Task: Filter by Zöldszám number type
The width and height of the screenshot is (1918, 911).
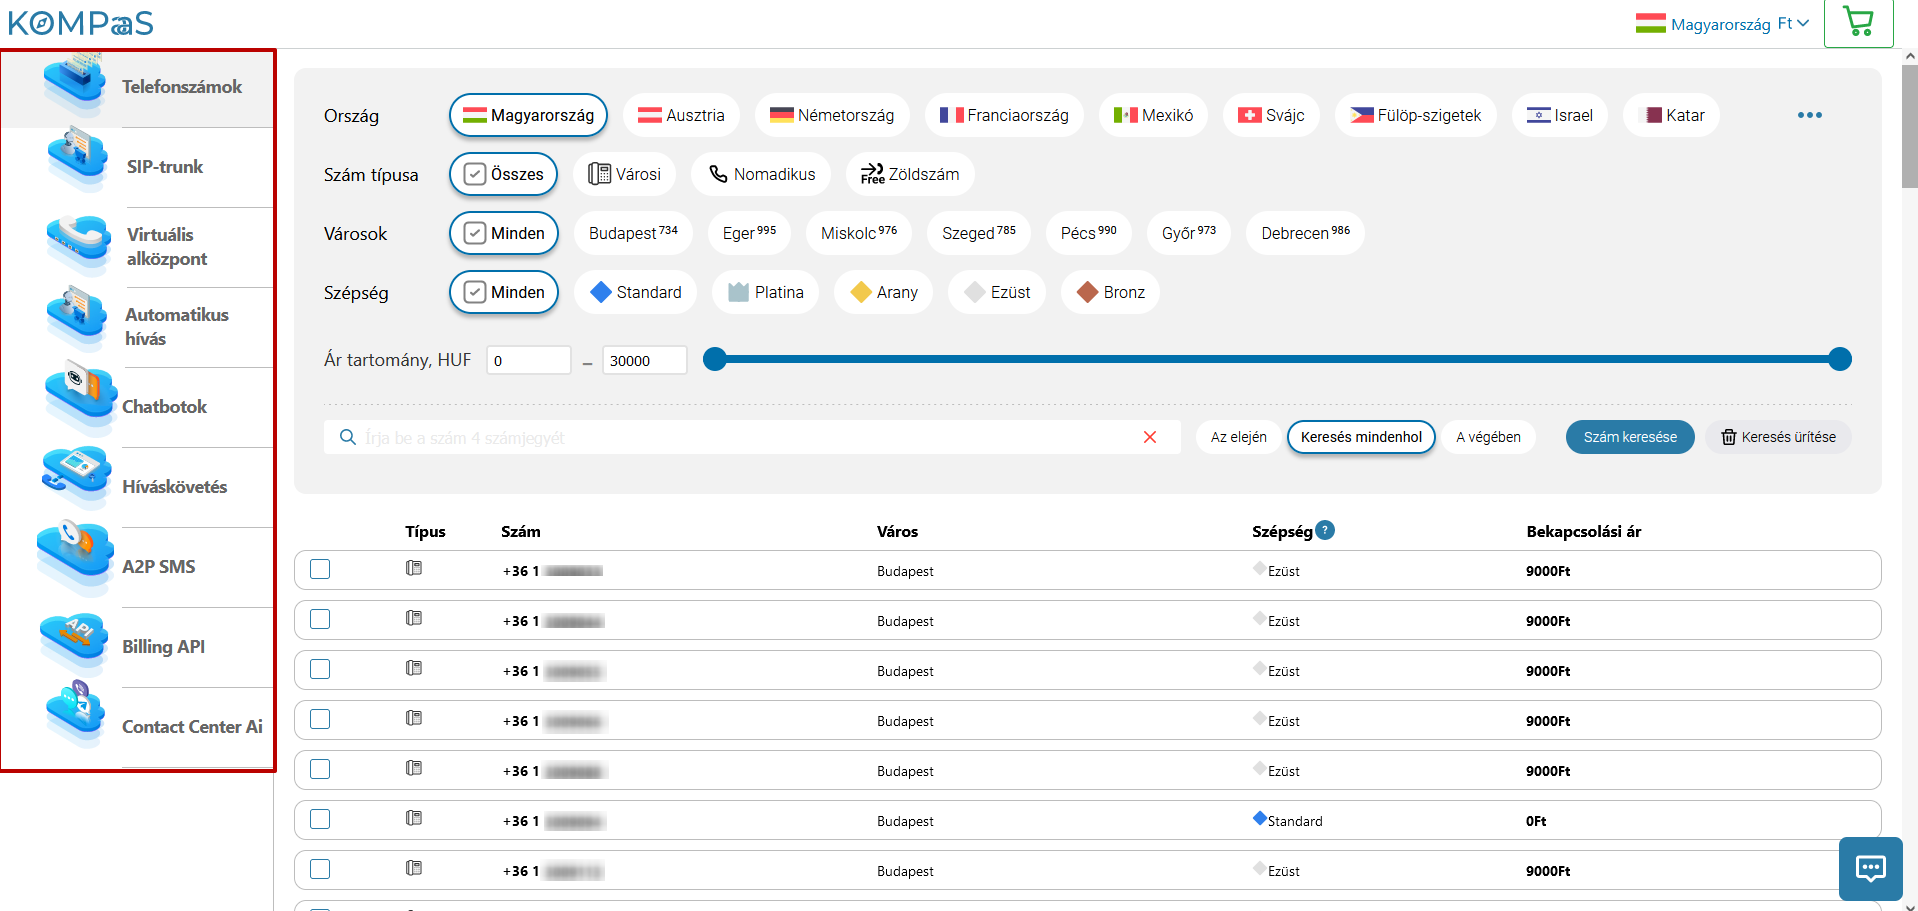Action: click(910, 174)
